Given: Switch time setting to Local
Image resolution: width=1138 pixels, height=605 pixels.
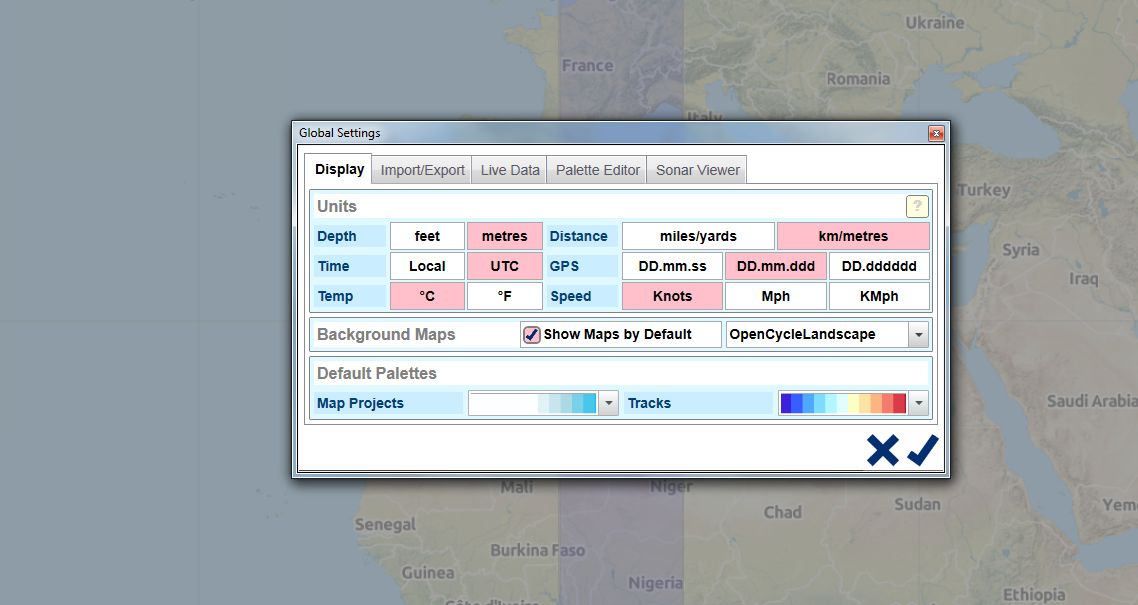Looking at the screenshot, I should (427, 267).
